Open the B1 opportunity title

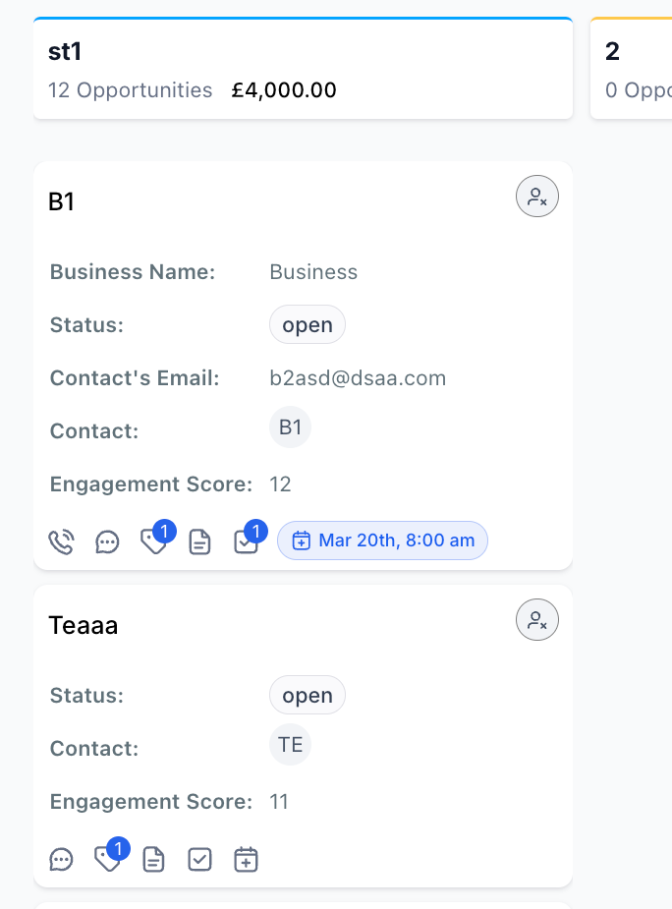(61, 202)
